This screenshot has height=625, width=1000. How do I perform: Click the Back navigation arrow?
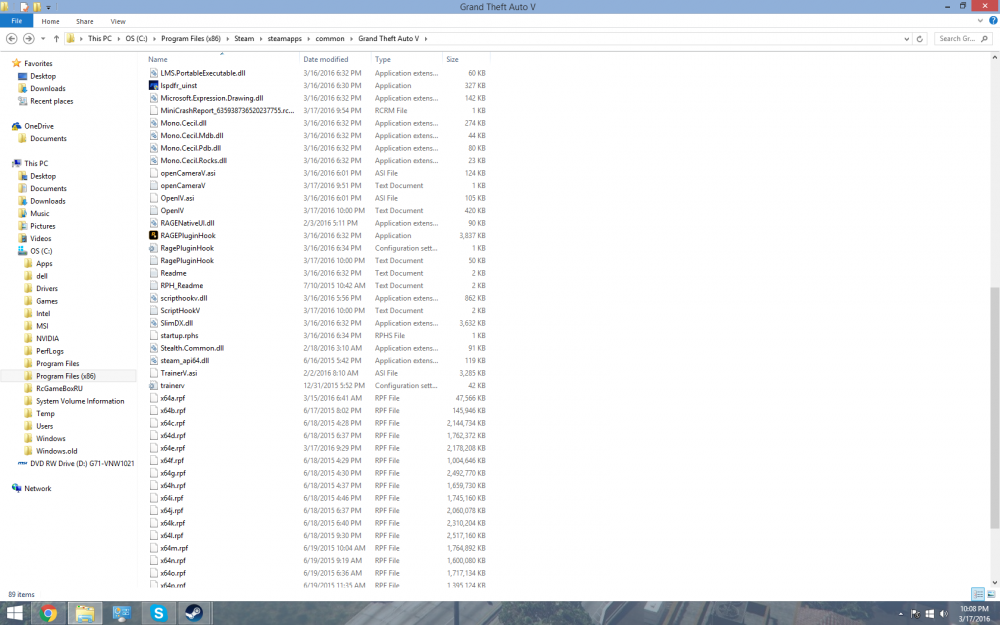pos(12,38)
